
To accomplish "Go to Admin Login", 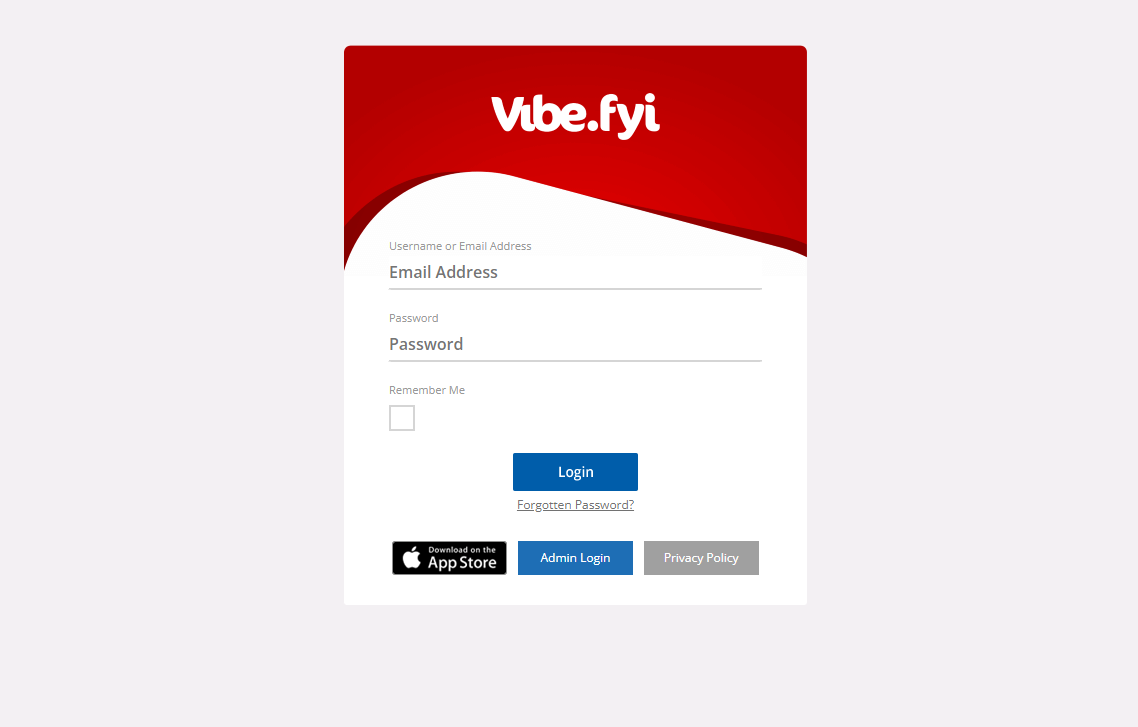I will pyautogui.click(x=575, y=558).
